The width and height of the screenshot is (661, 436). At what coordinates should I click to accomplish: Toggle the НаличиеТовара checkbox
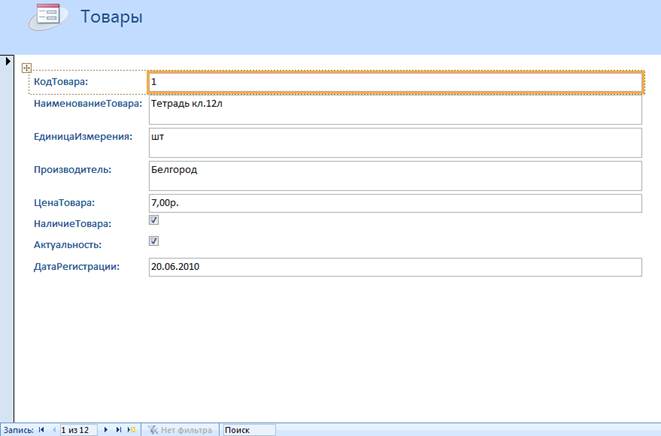tap(154, 220)
